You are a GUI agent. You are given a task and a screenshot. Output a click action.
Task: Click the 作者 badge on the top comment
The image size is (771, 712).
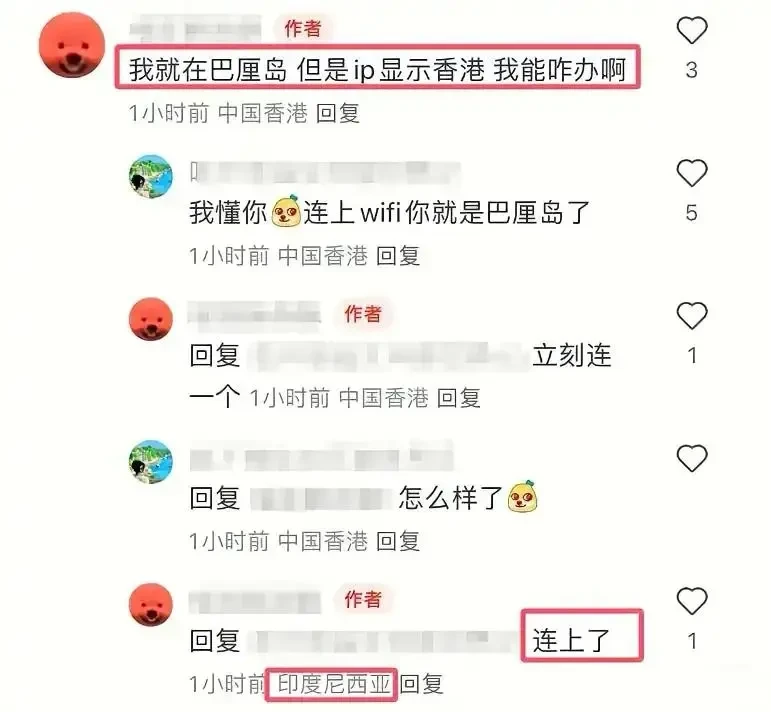click(x=303, y=29)
